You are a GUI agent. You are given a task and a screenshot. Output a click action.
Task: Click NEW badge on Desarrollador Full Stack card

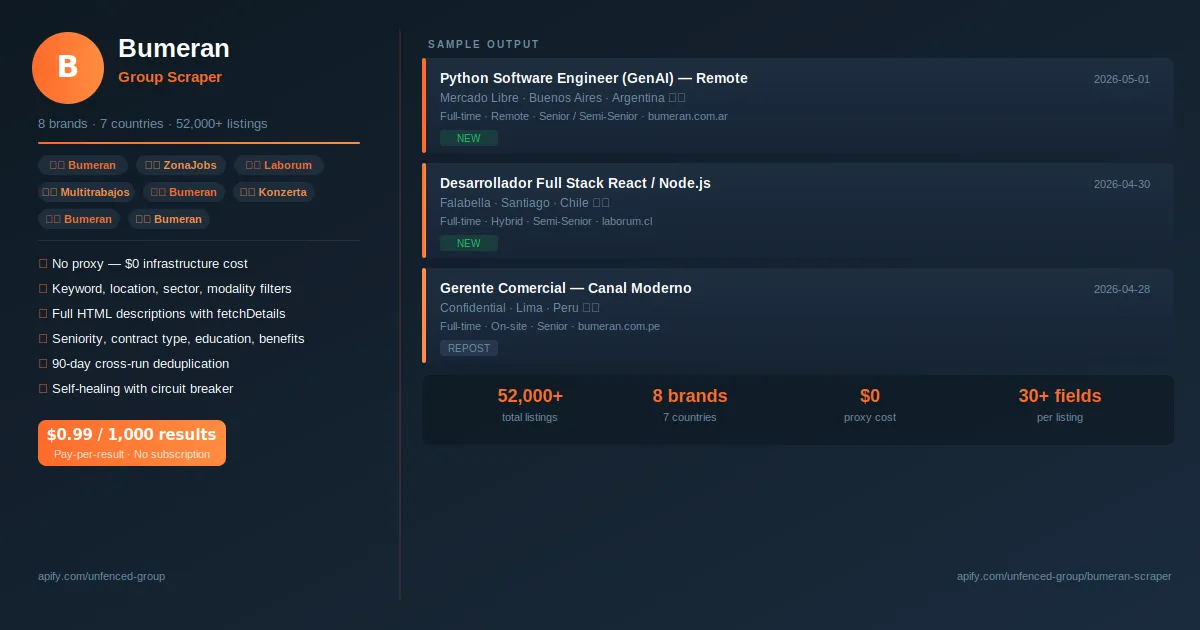point(469,243)
